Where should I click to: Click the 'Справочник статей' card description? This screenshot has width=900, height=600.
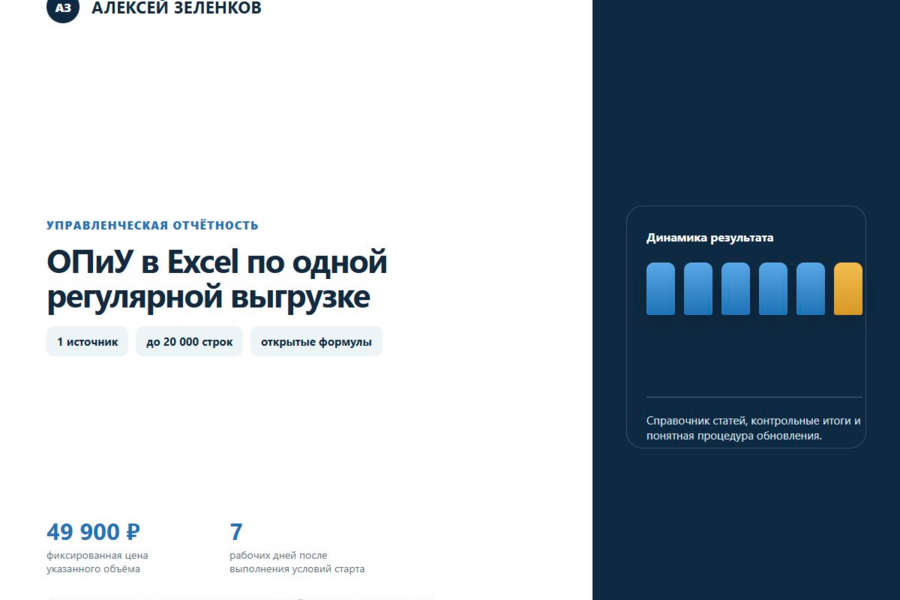click(x=753, y=428)
